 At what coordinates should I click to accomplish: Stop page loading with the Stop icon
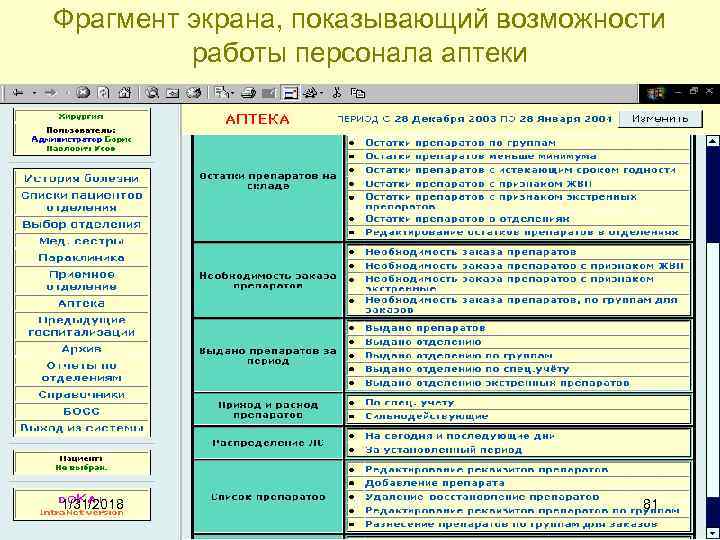click(x=83, y=93)
